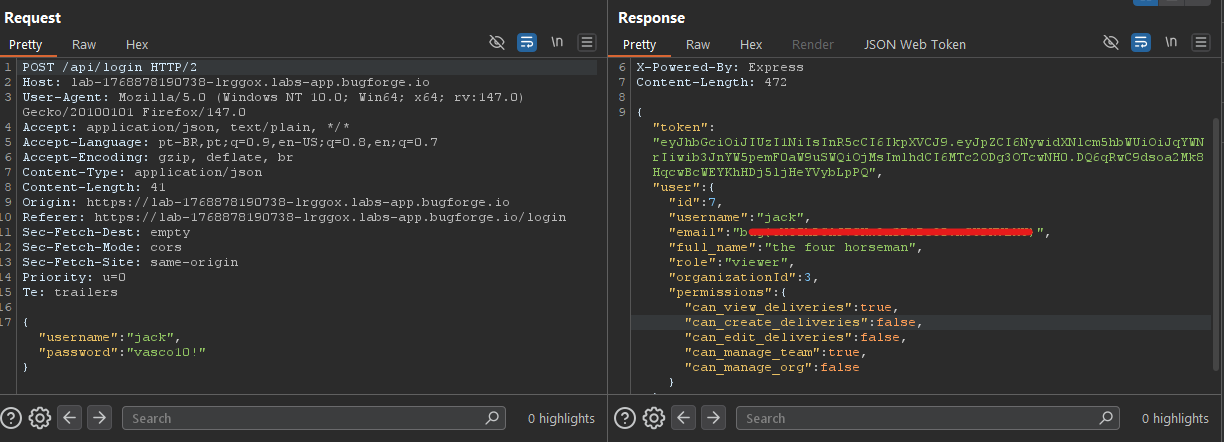Open search settings gear below Response panel
This screenshot has height=442, width=1224.
pyautogui.click(x=654, y=418)
